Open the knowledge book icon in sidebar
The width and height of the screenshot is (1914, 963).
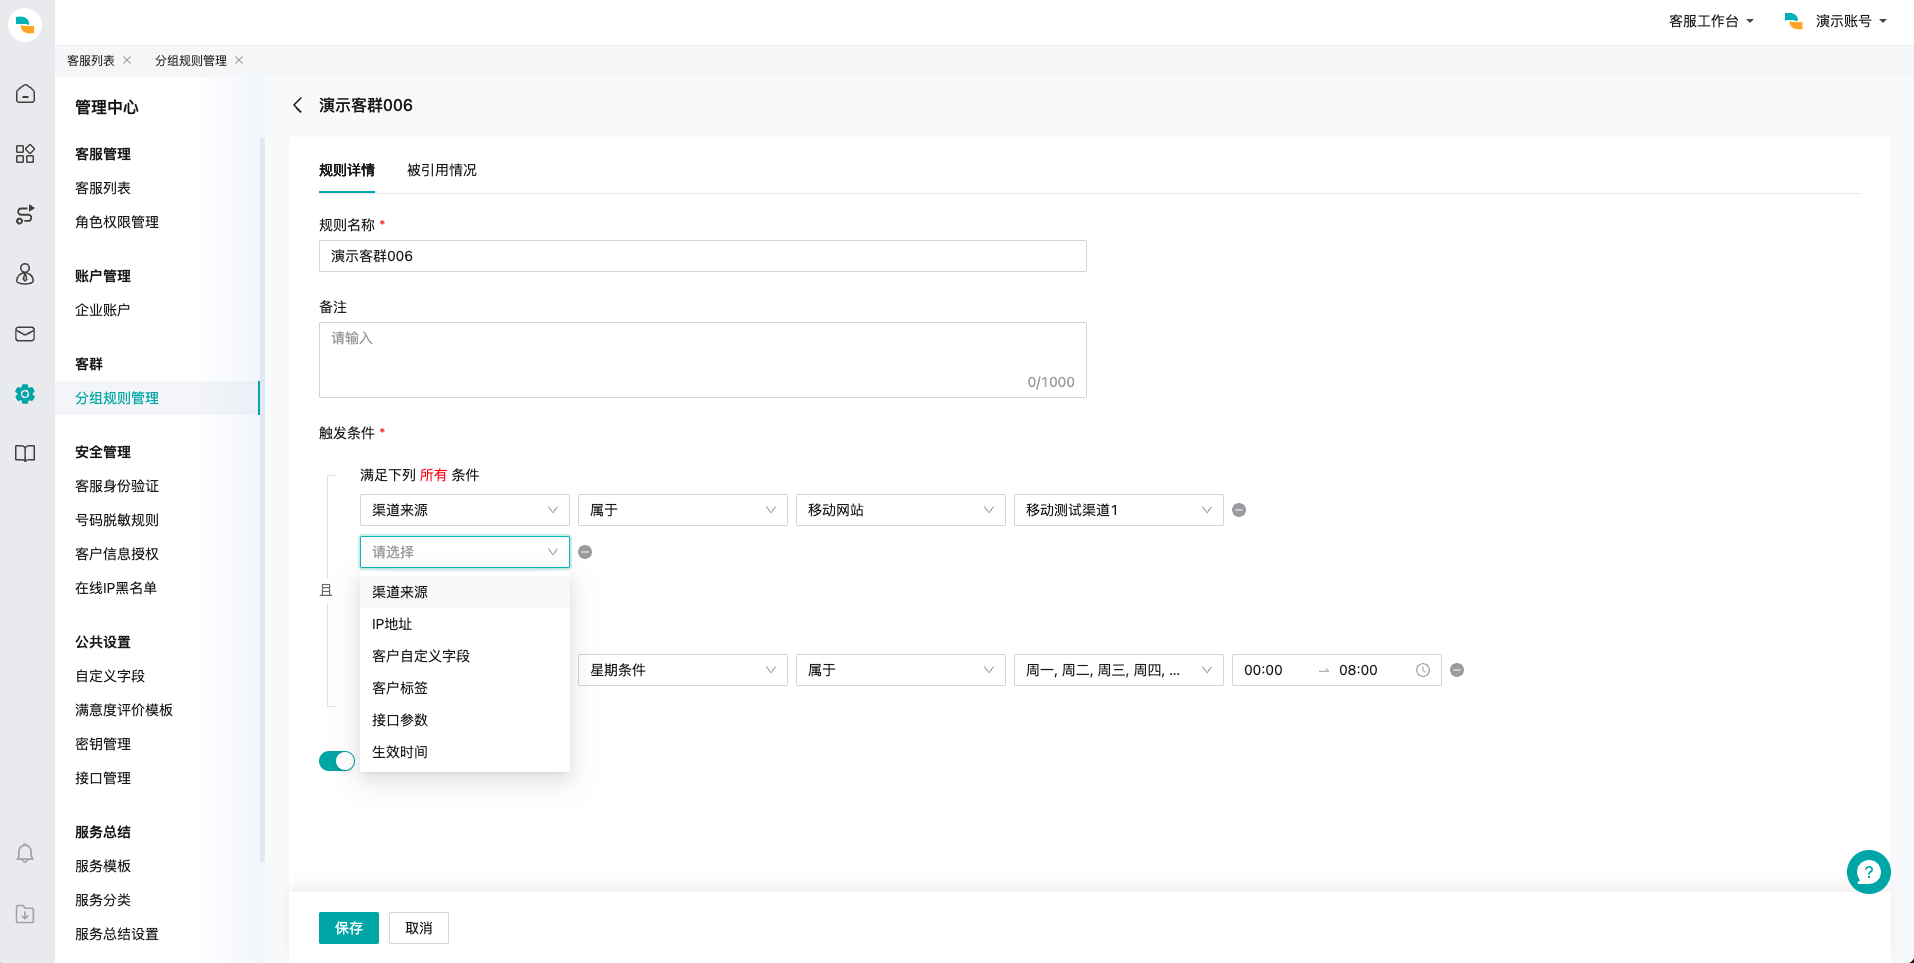pyautogui.click(x=25, y=454)
